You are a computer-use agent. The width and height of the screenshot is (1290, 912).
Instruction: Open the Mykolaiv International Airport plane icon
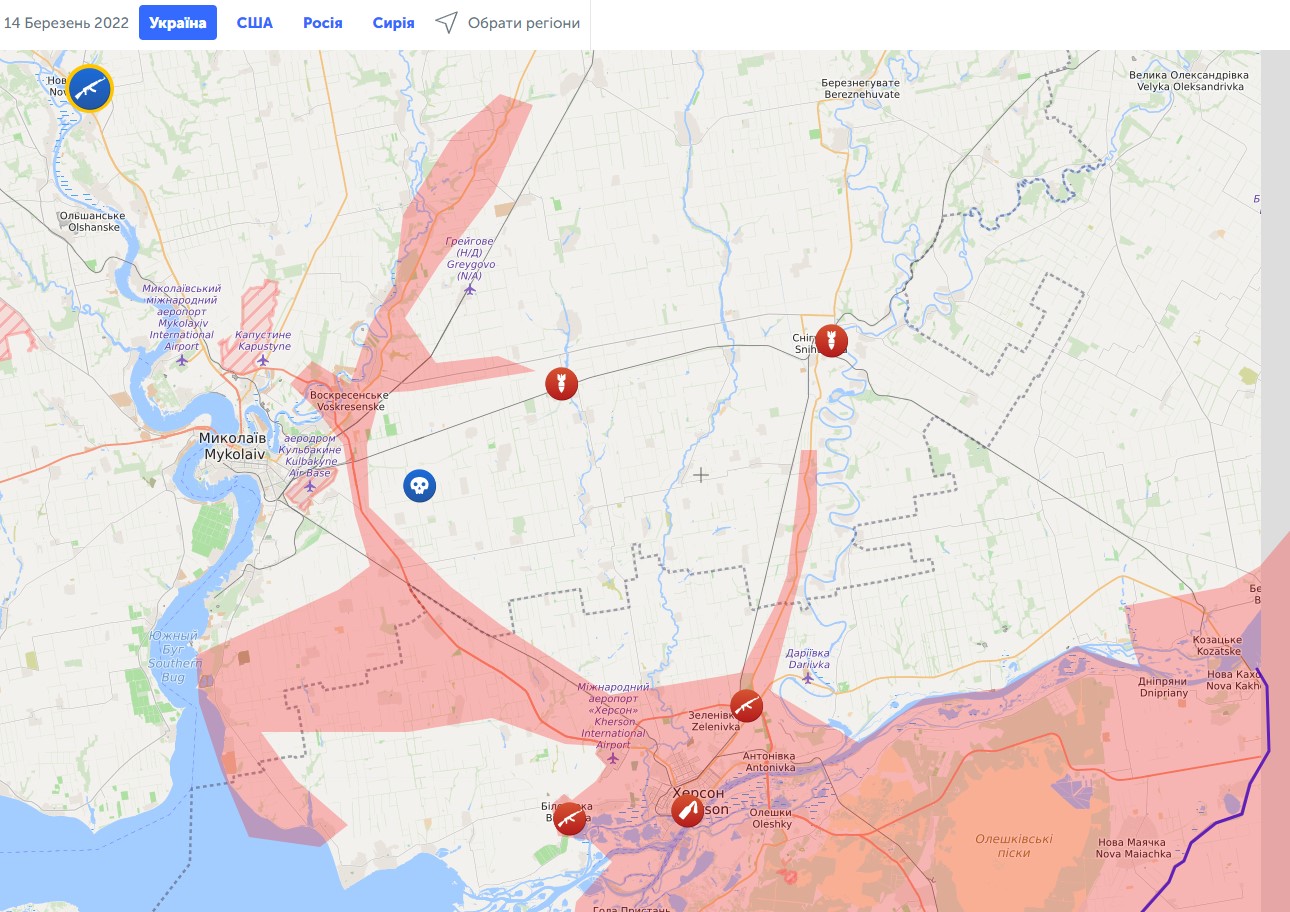(x=182, y=360)
